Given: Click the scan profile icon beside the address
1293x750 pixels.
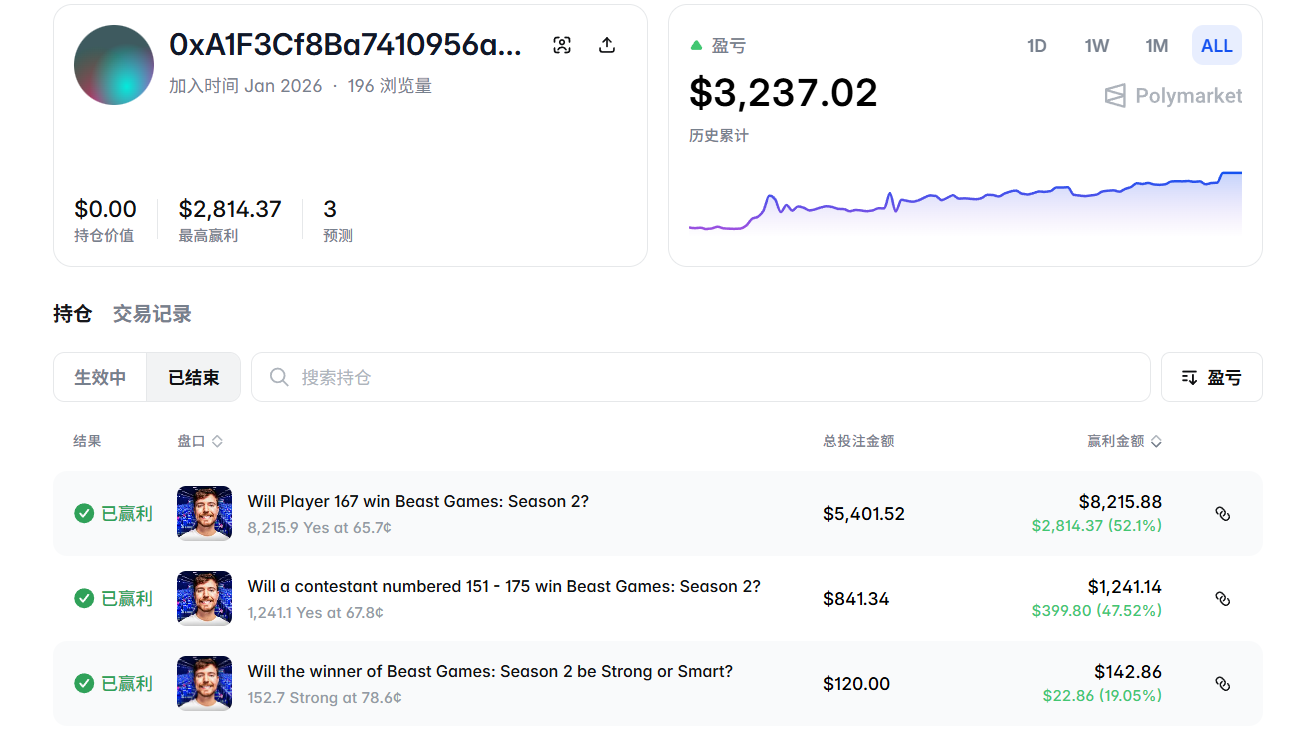Looking at the screenshot, I should [562, 45].
